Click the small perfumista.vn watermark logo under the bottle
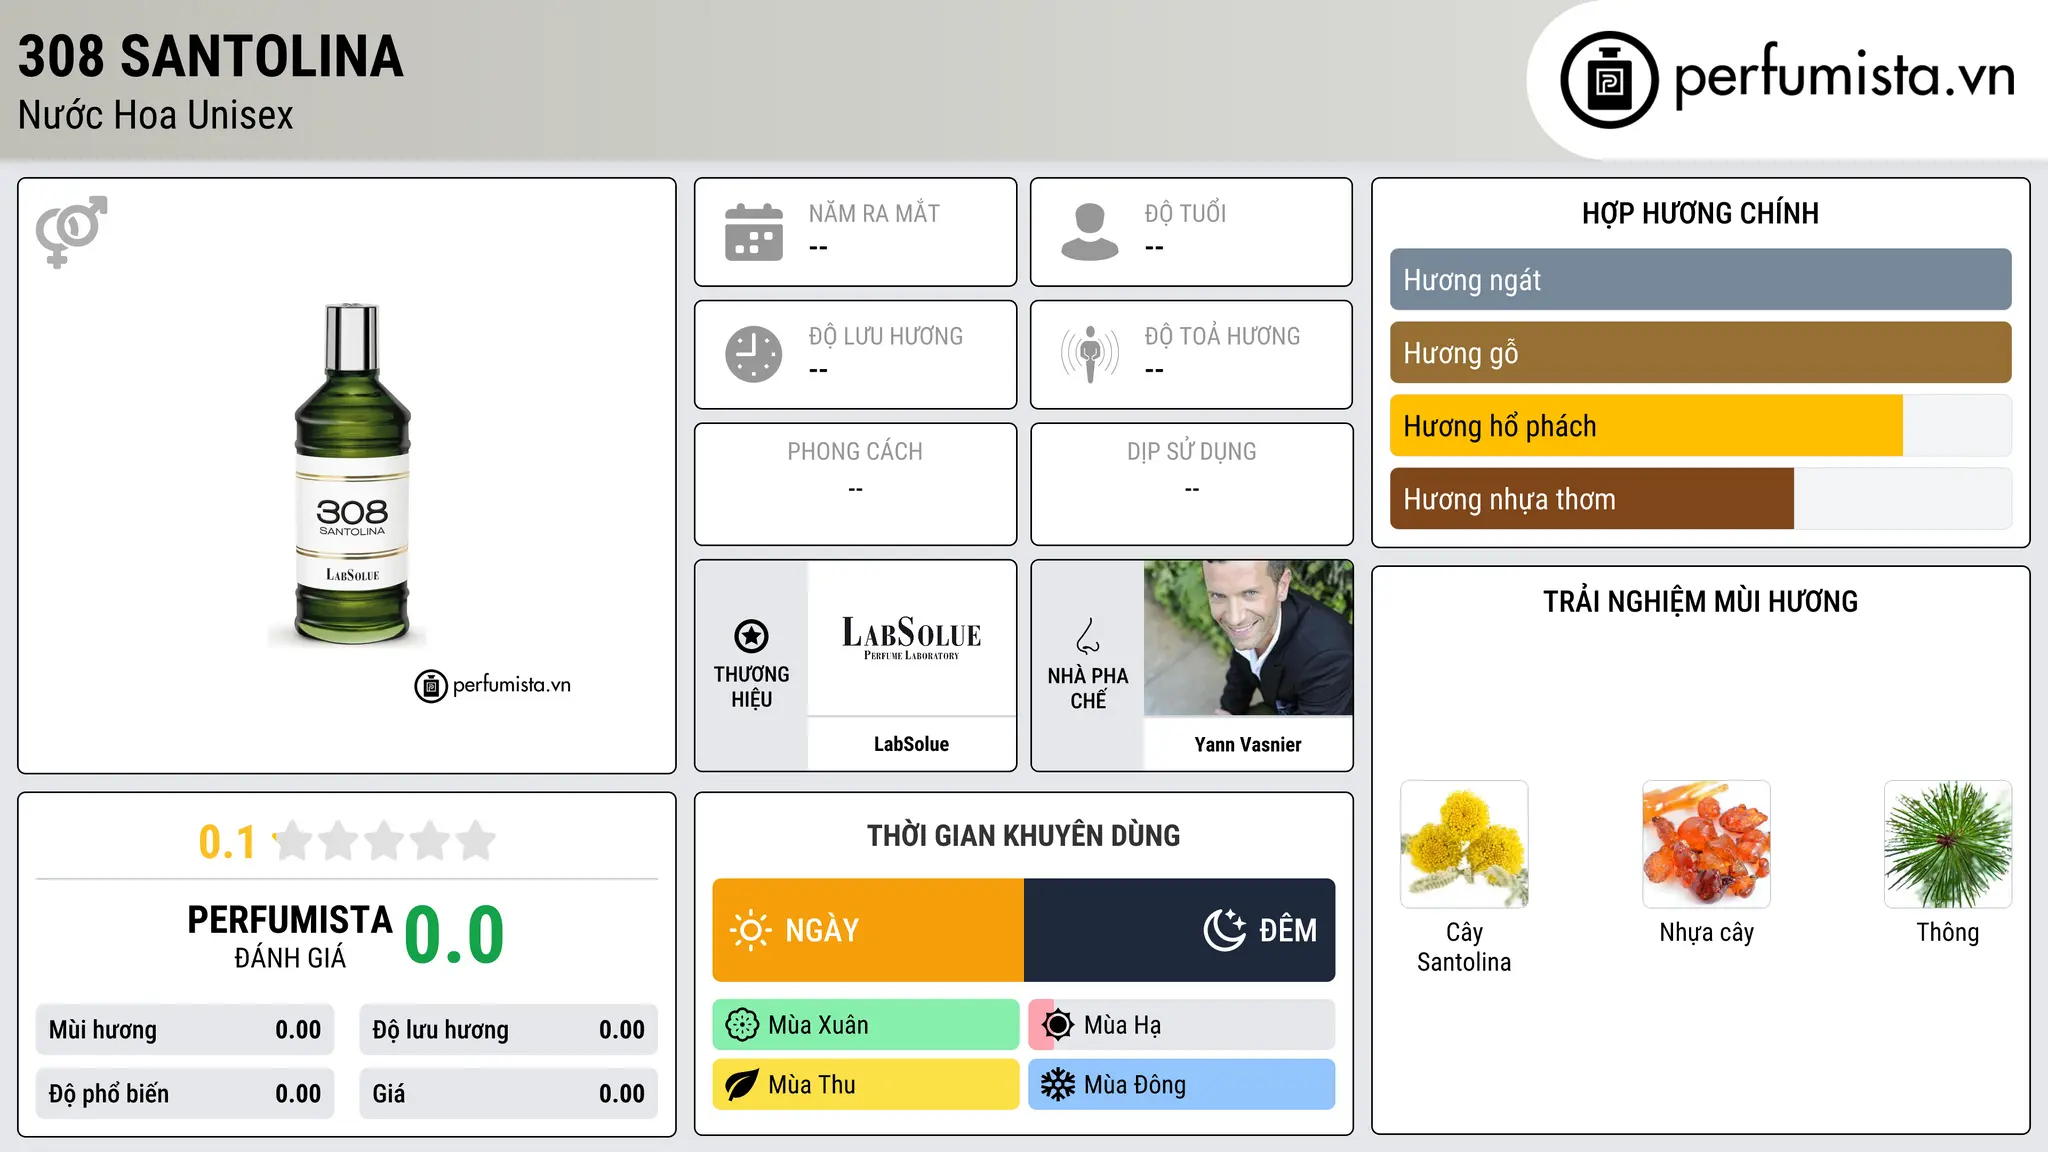 pyautogui.click(x=493, y=686)
